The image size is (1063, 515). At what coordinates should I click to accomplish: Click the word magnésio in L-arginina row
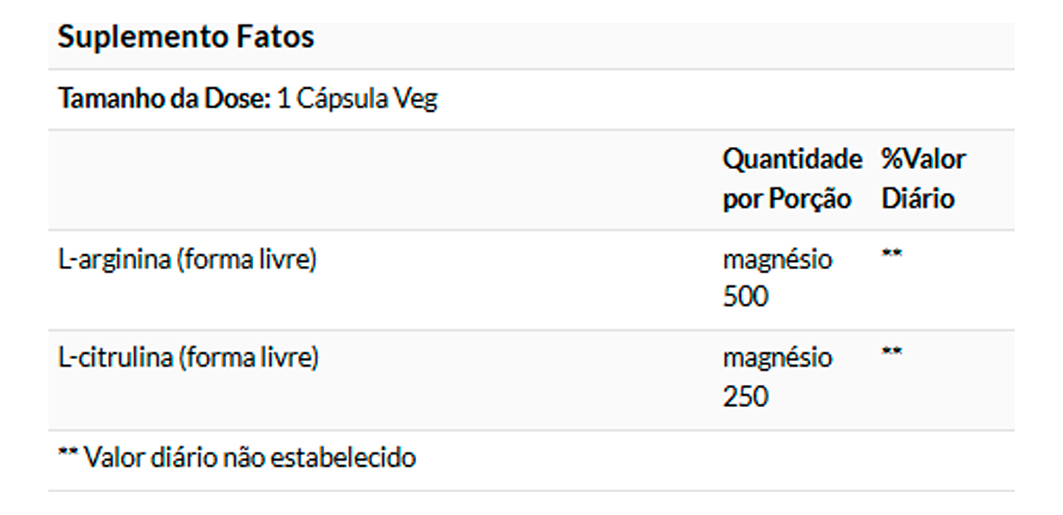point(777,259)
